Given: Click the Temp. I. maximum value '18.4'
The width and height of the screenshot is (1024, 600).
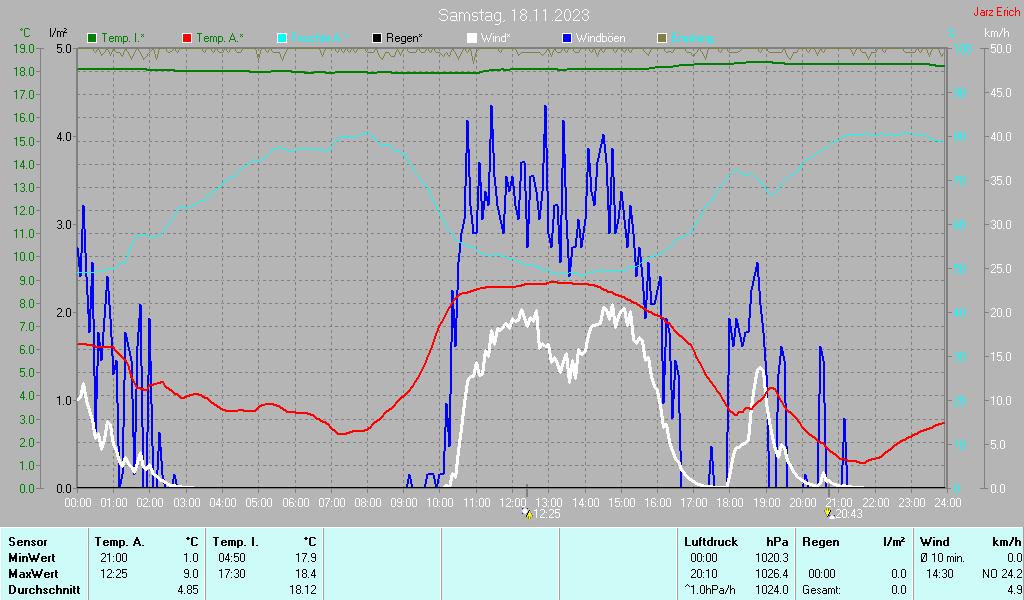Looking at the screenshot, I should click(306, 574).
